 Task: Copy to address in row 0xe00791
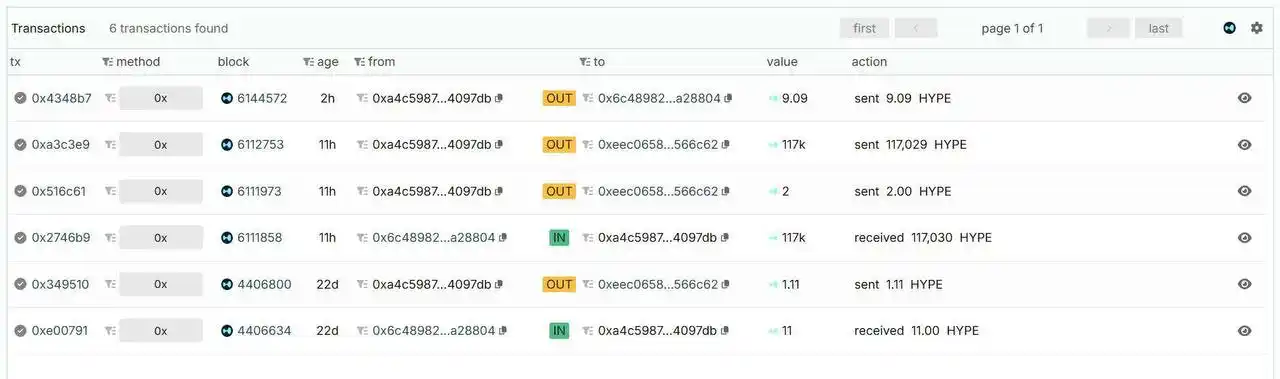(724, 331)
